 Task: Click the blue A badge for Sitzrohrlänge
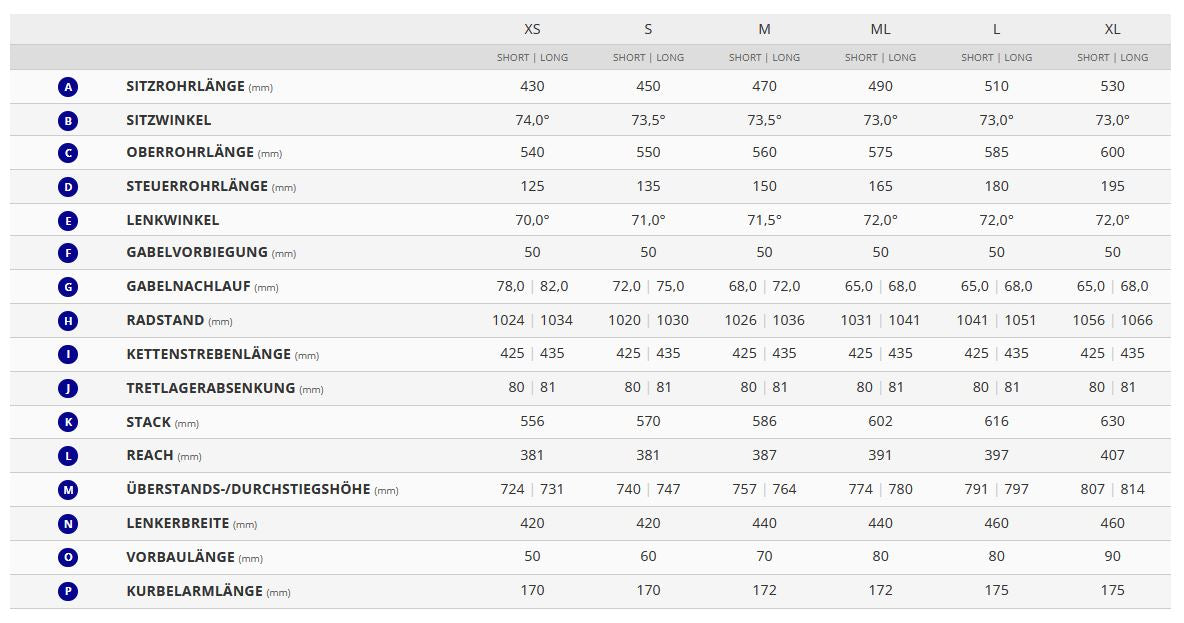pyautogui.click(x=68, y=87)
